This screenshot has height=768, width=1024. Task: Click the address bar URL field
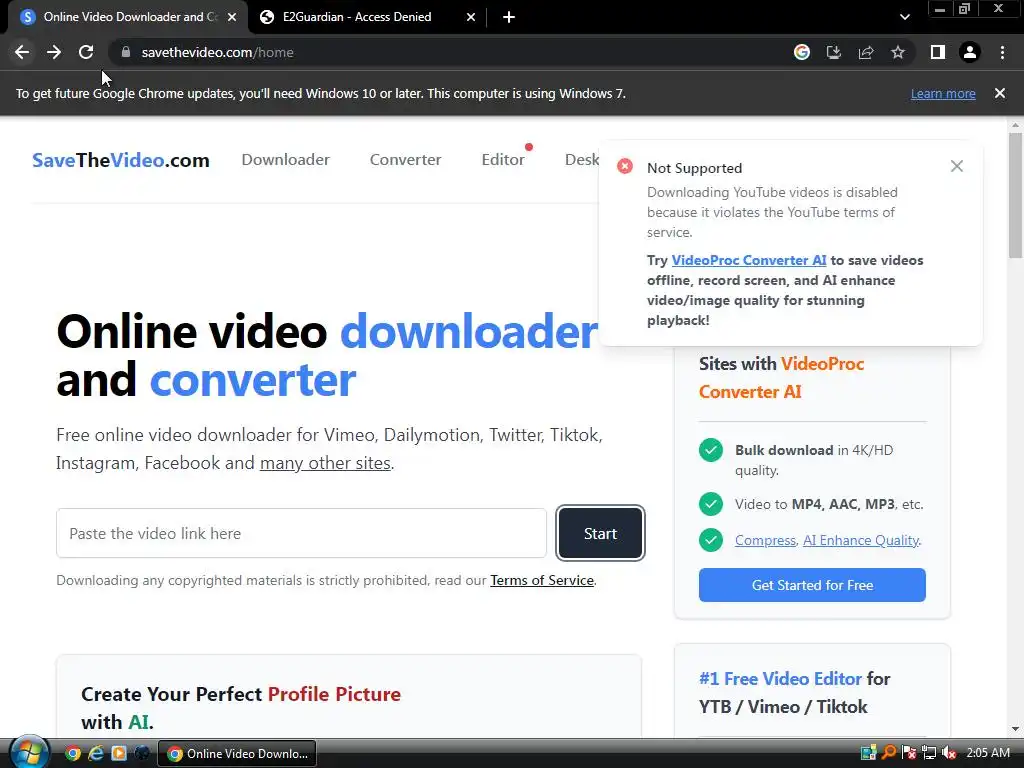tap(451, 52)
